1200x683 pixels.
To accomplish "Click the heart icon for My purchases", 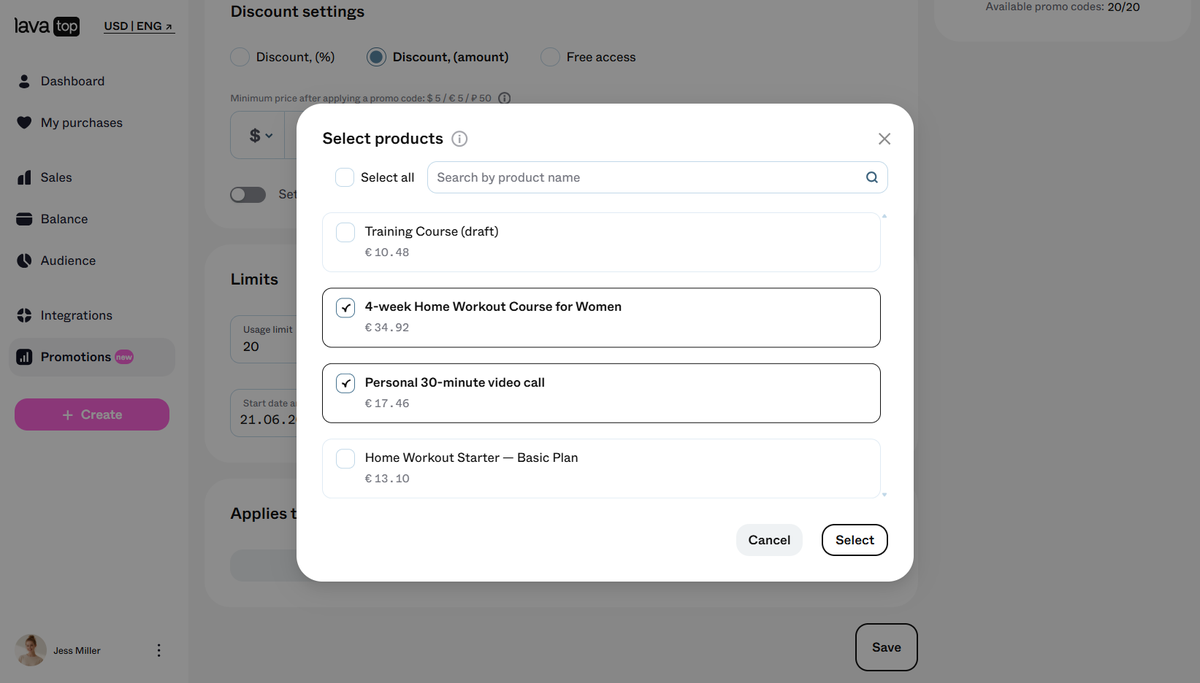I will click(x=24, y=123).
